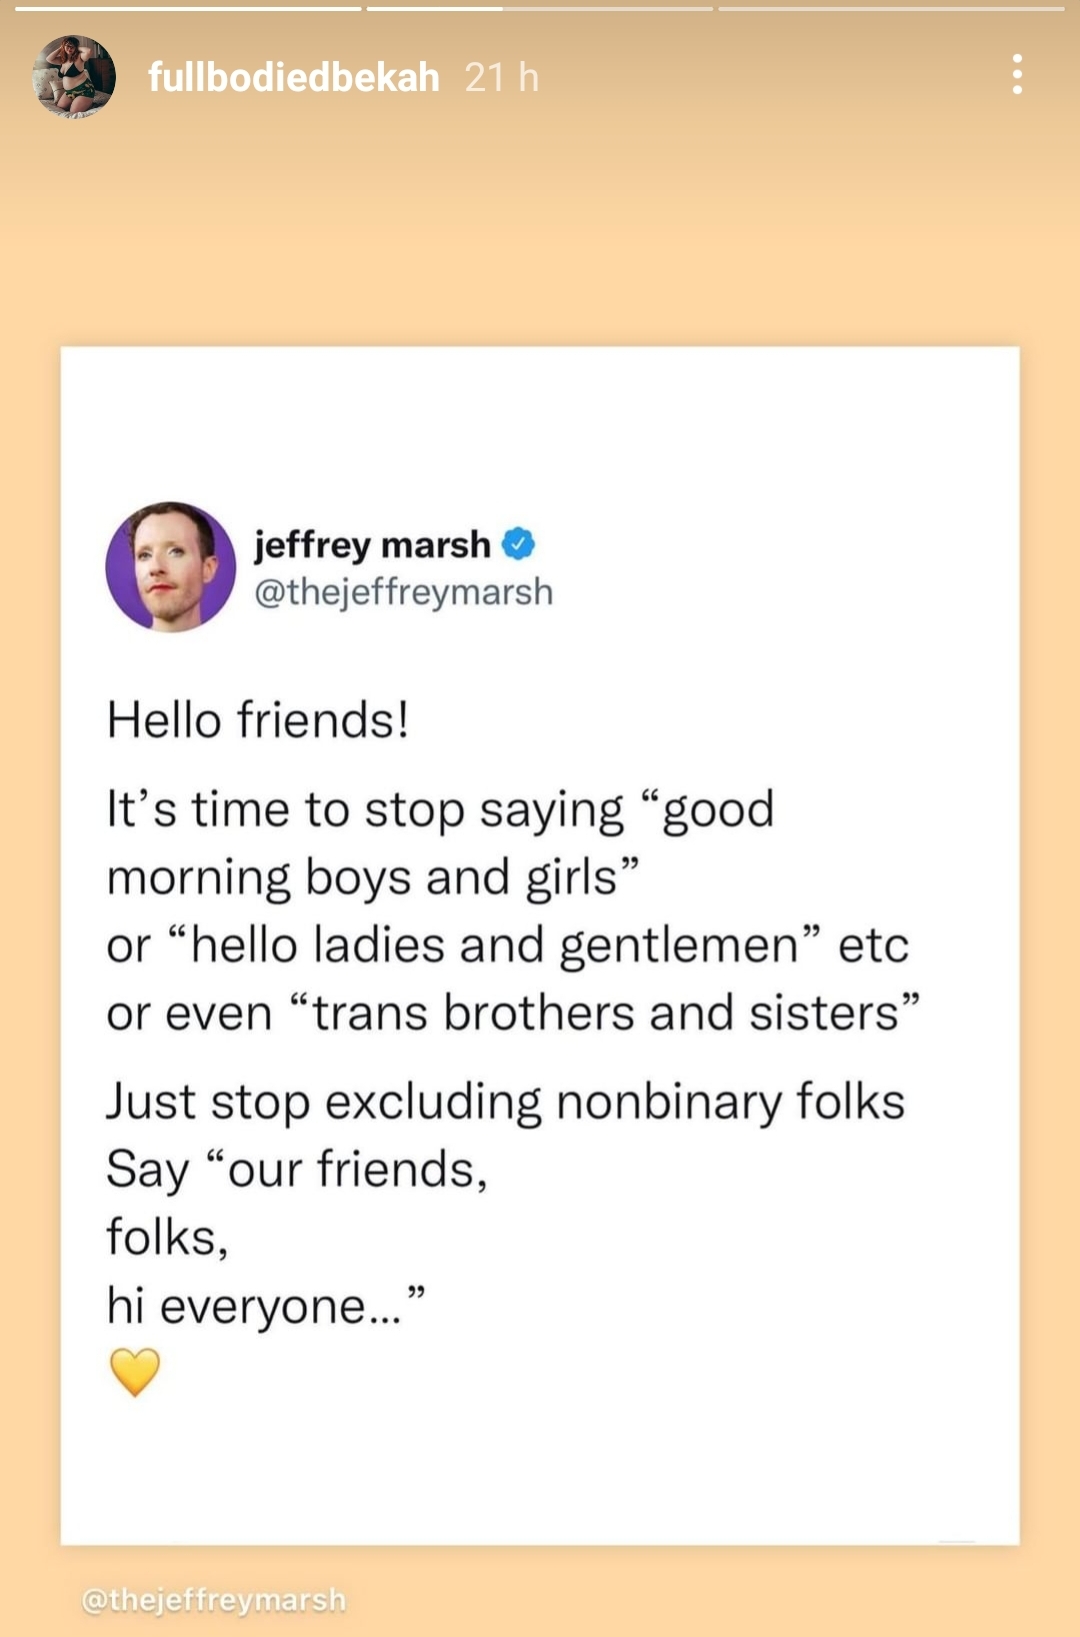This screenshot has height=1637, width=1080.
Task: Tap the @thejeffreymarsh mention sticker
Action: click(214, 1599)
